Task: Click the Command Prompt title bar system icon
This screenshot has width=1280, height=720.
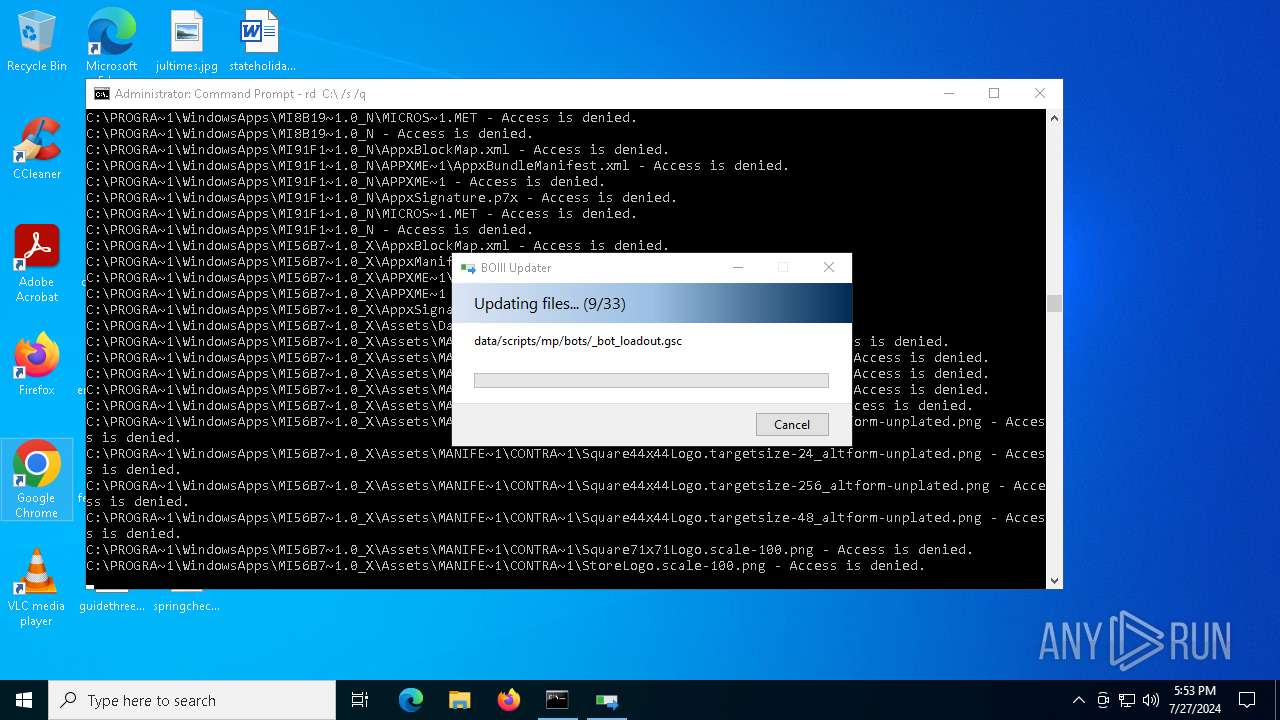Action: click(101, 94)
